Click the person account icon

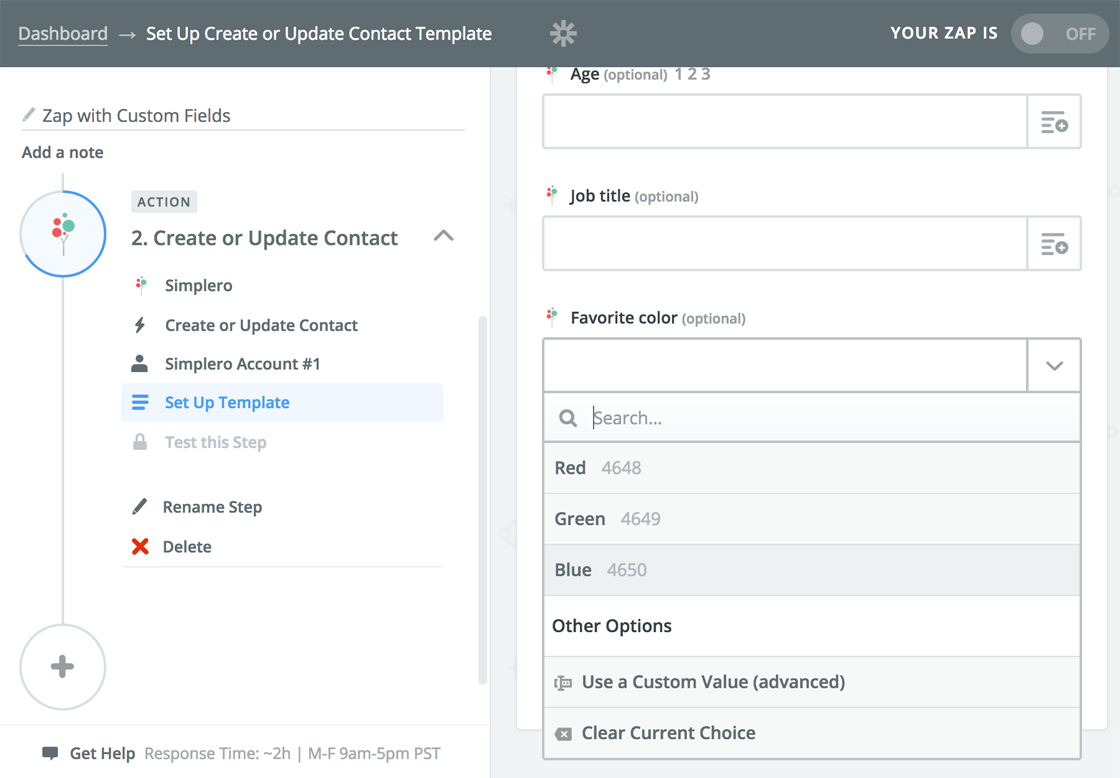[x=140, y=364]
